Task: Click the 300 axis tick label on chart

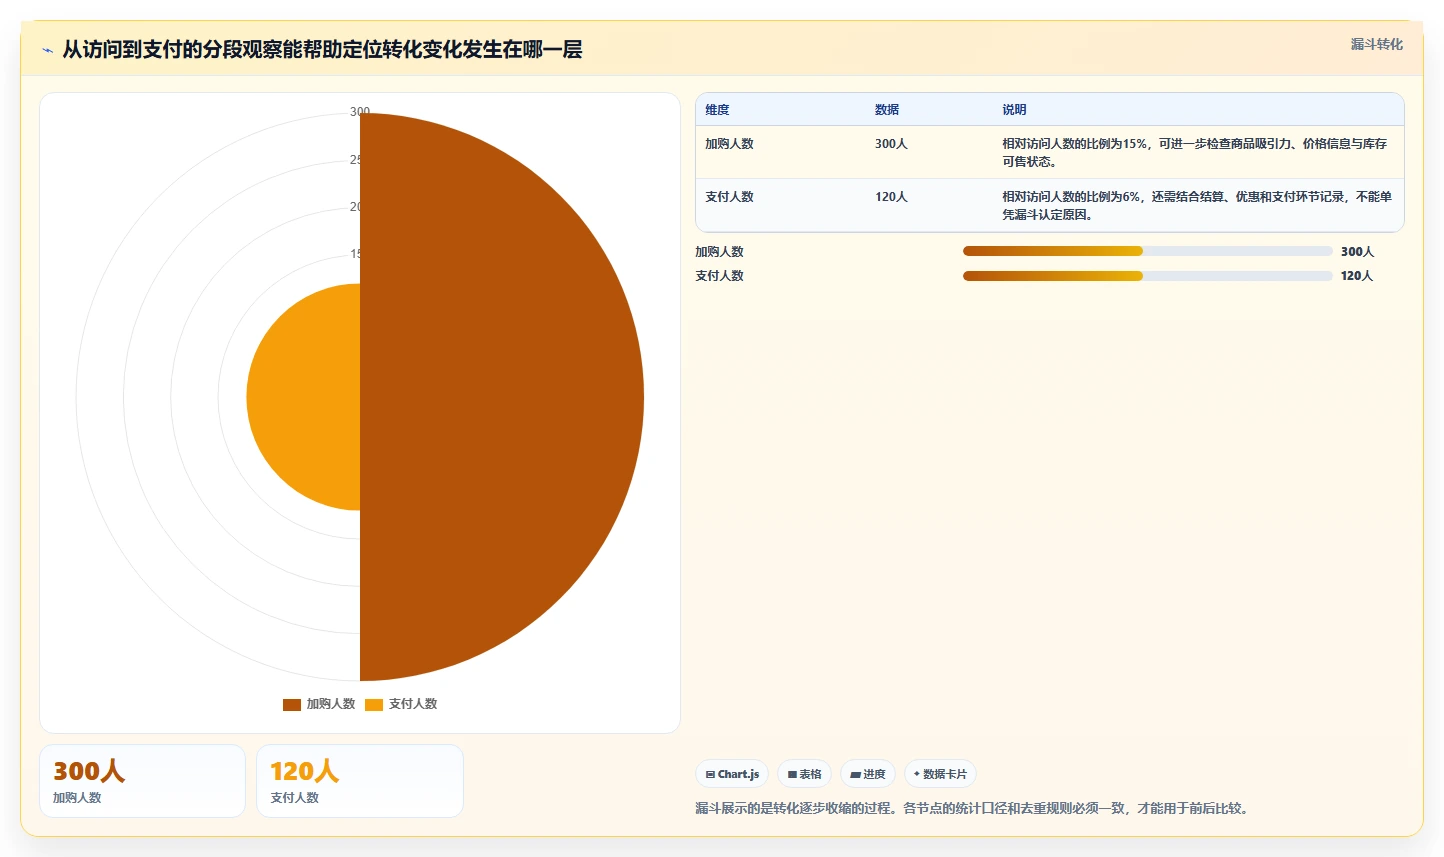Action: click(360, 112)
